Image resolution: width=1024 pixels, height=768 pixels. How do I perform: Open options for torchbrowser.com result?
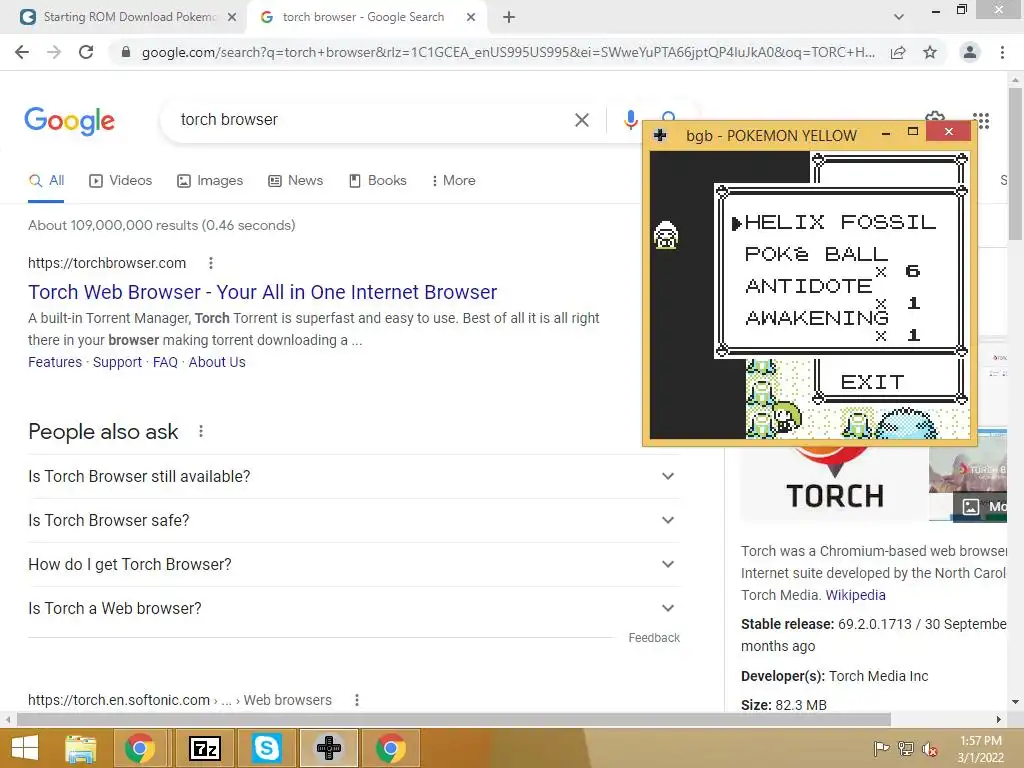pyautogui.click(x=210, y=263)
